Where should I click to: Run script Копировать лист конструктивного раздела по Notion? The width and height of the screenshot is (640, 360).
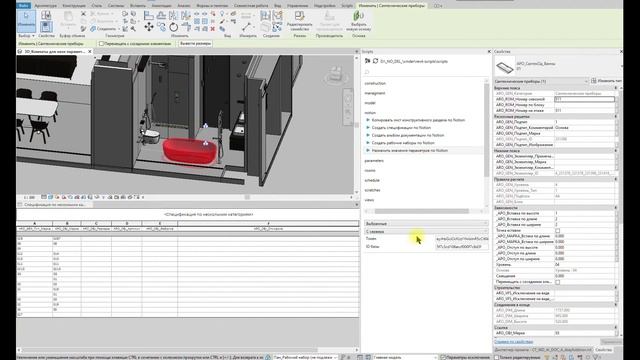(x=418, y=120)
